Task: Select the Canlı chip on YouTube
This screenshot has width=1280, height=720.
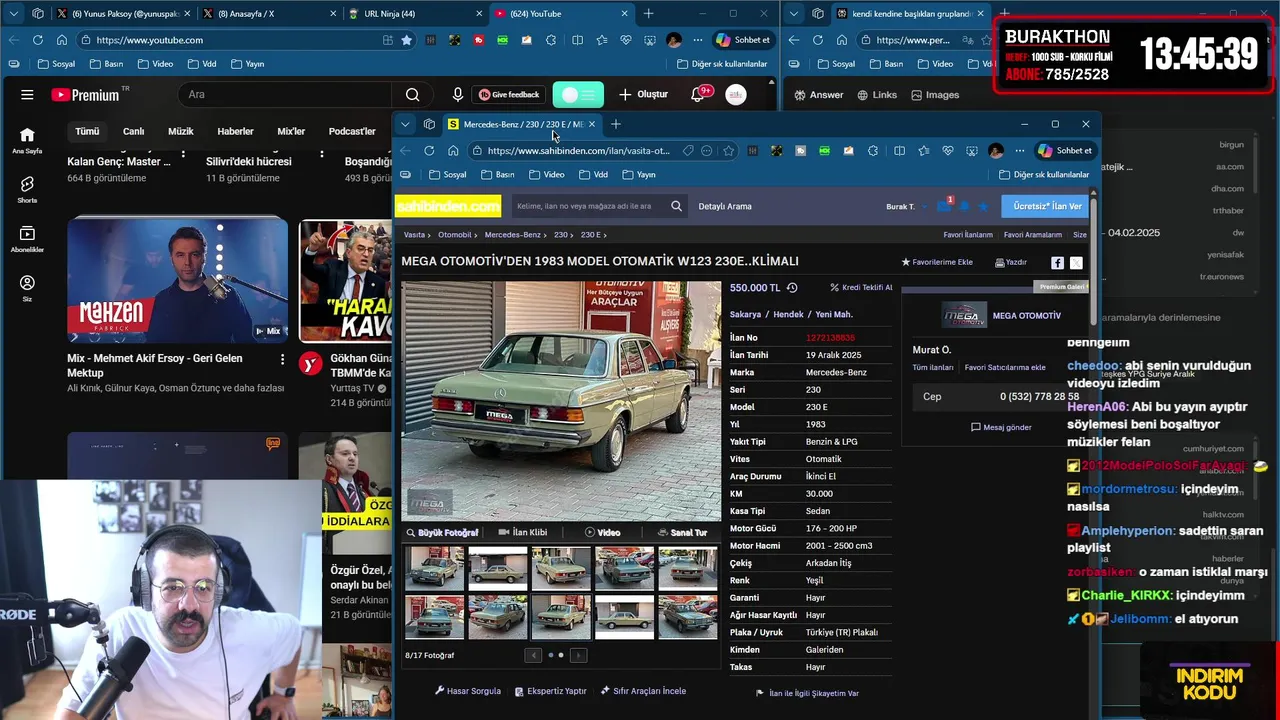Action: [x=133, y=132]
